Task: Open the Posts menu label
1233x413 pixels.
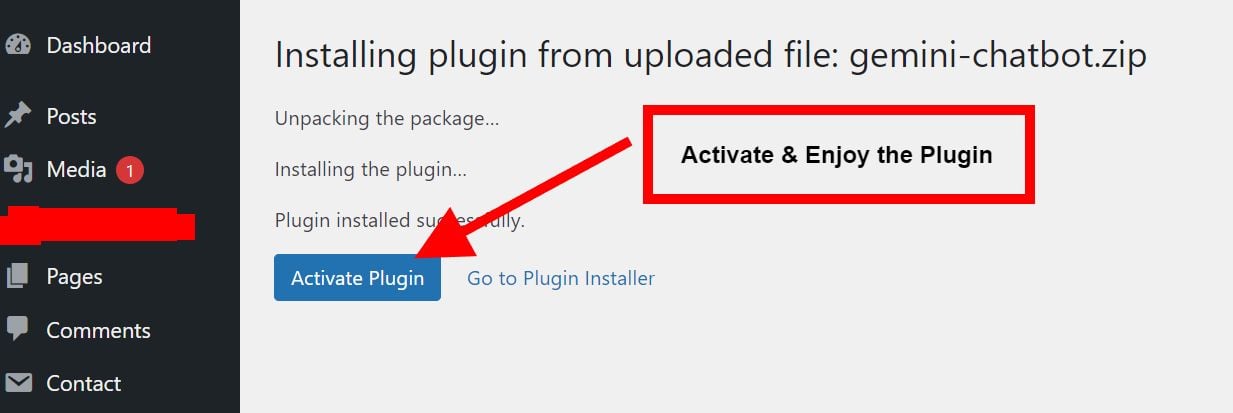Action: pyautogui.click(x=72, y=116)
